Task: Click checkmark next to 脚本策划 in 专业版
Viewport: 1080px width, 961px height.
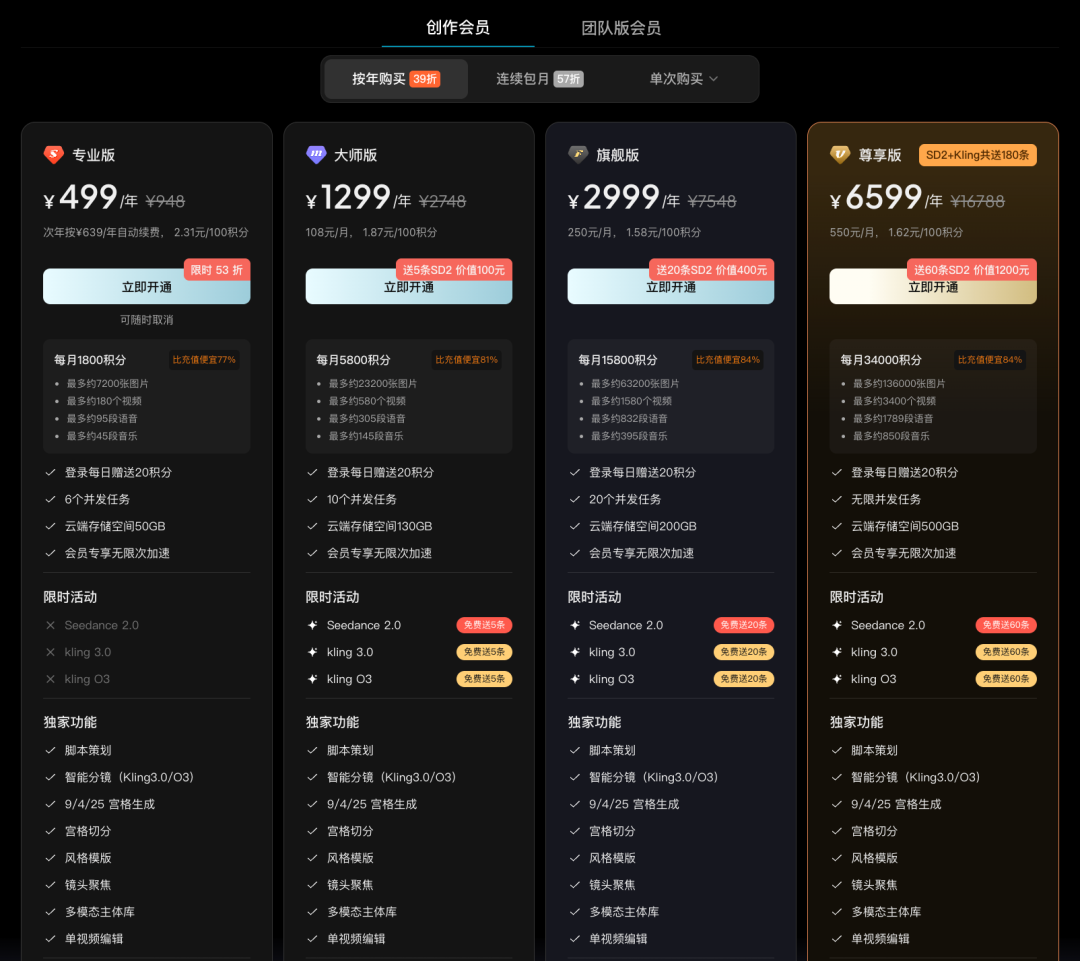Action: click(x=51, y=750)
